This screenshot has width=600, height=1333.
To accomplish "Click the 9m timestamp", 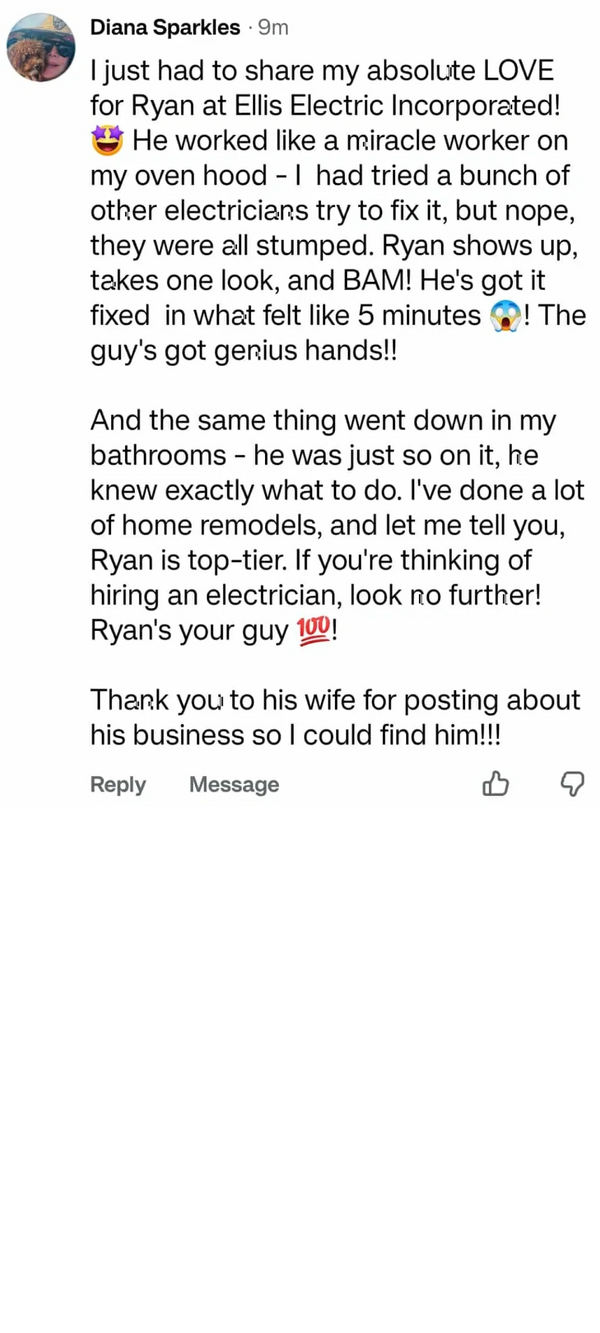I will (273, 28).
